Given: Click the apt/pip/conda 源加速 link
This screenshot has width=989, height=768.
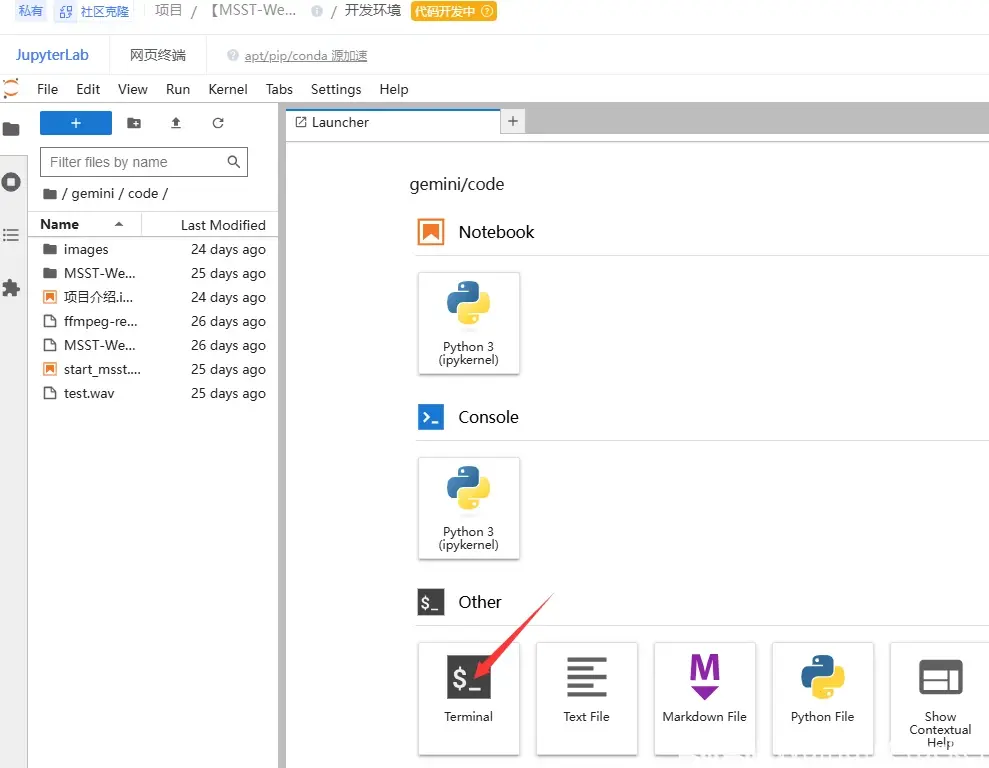Looking at the screenshot, I should [x=306, y=55].
